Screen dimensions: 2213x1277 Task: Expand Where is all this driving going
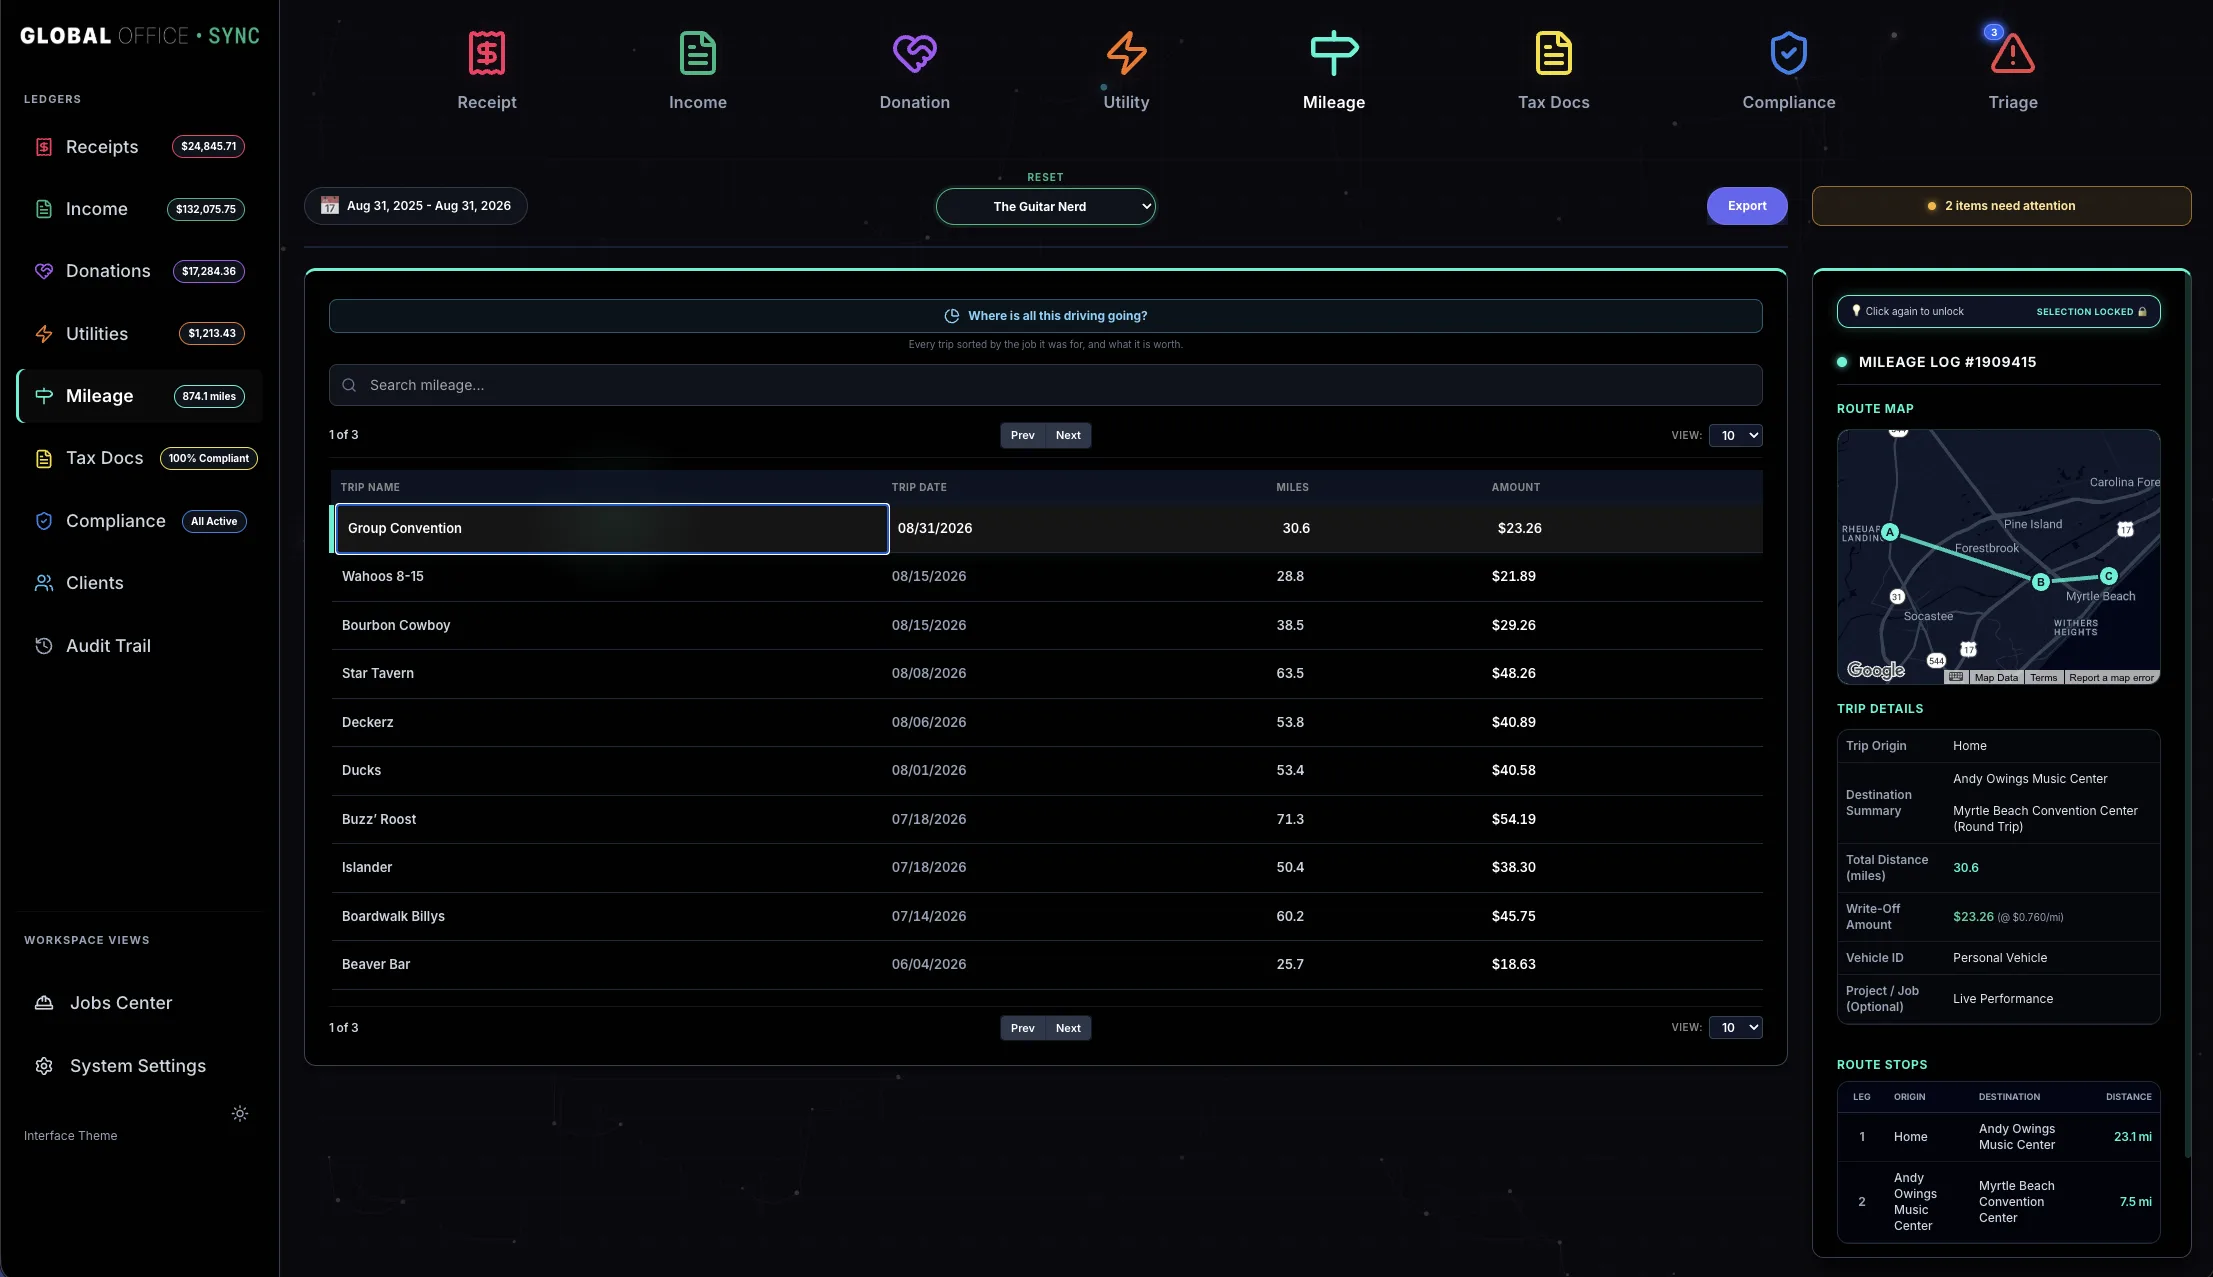[1046, 316]
